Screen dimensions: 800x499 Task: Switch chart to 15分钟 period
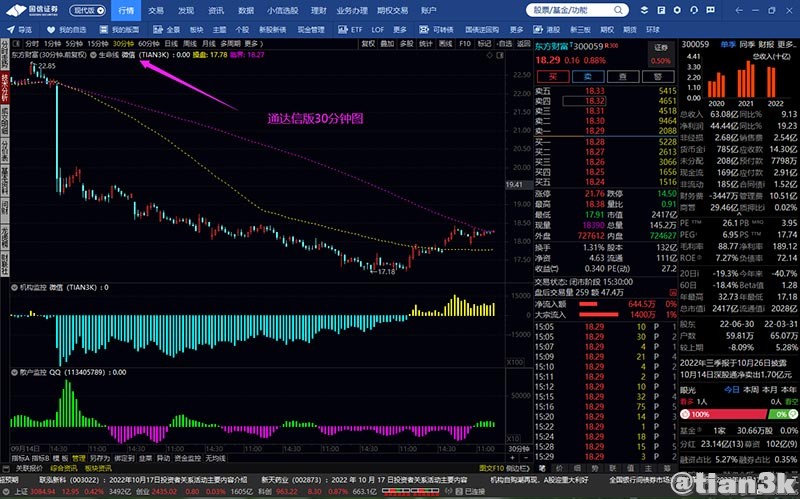(x=98, y=44)
